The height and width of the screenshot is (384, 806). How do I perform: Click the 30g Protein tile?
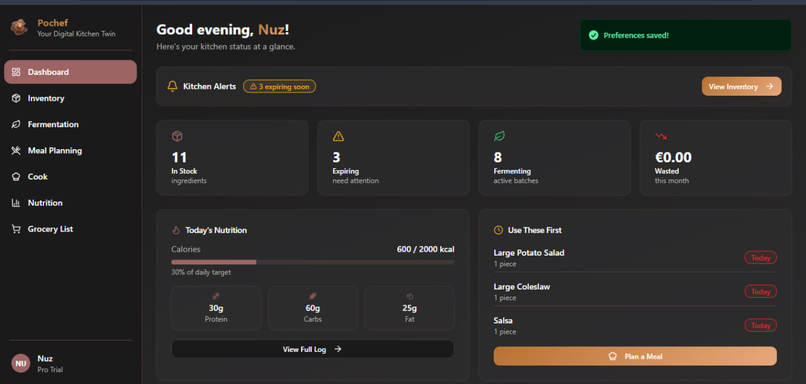216,308
